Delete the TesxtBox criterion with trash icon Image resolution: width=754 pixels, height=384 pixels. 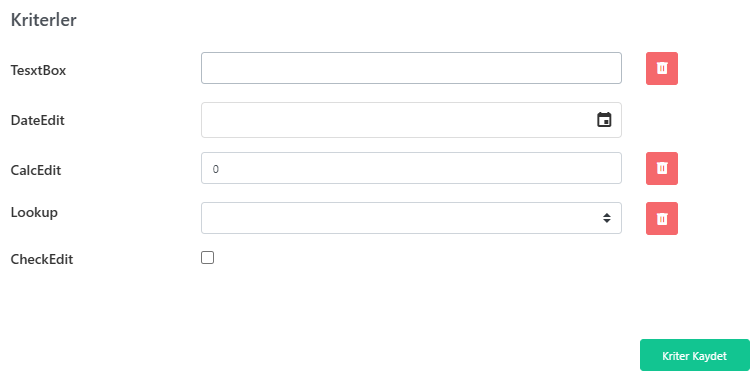(662, 69)
